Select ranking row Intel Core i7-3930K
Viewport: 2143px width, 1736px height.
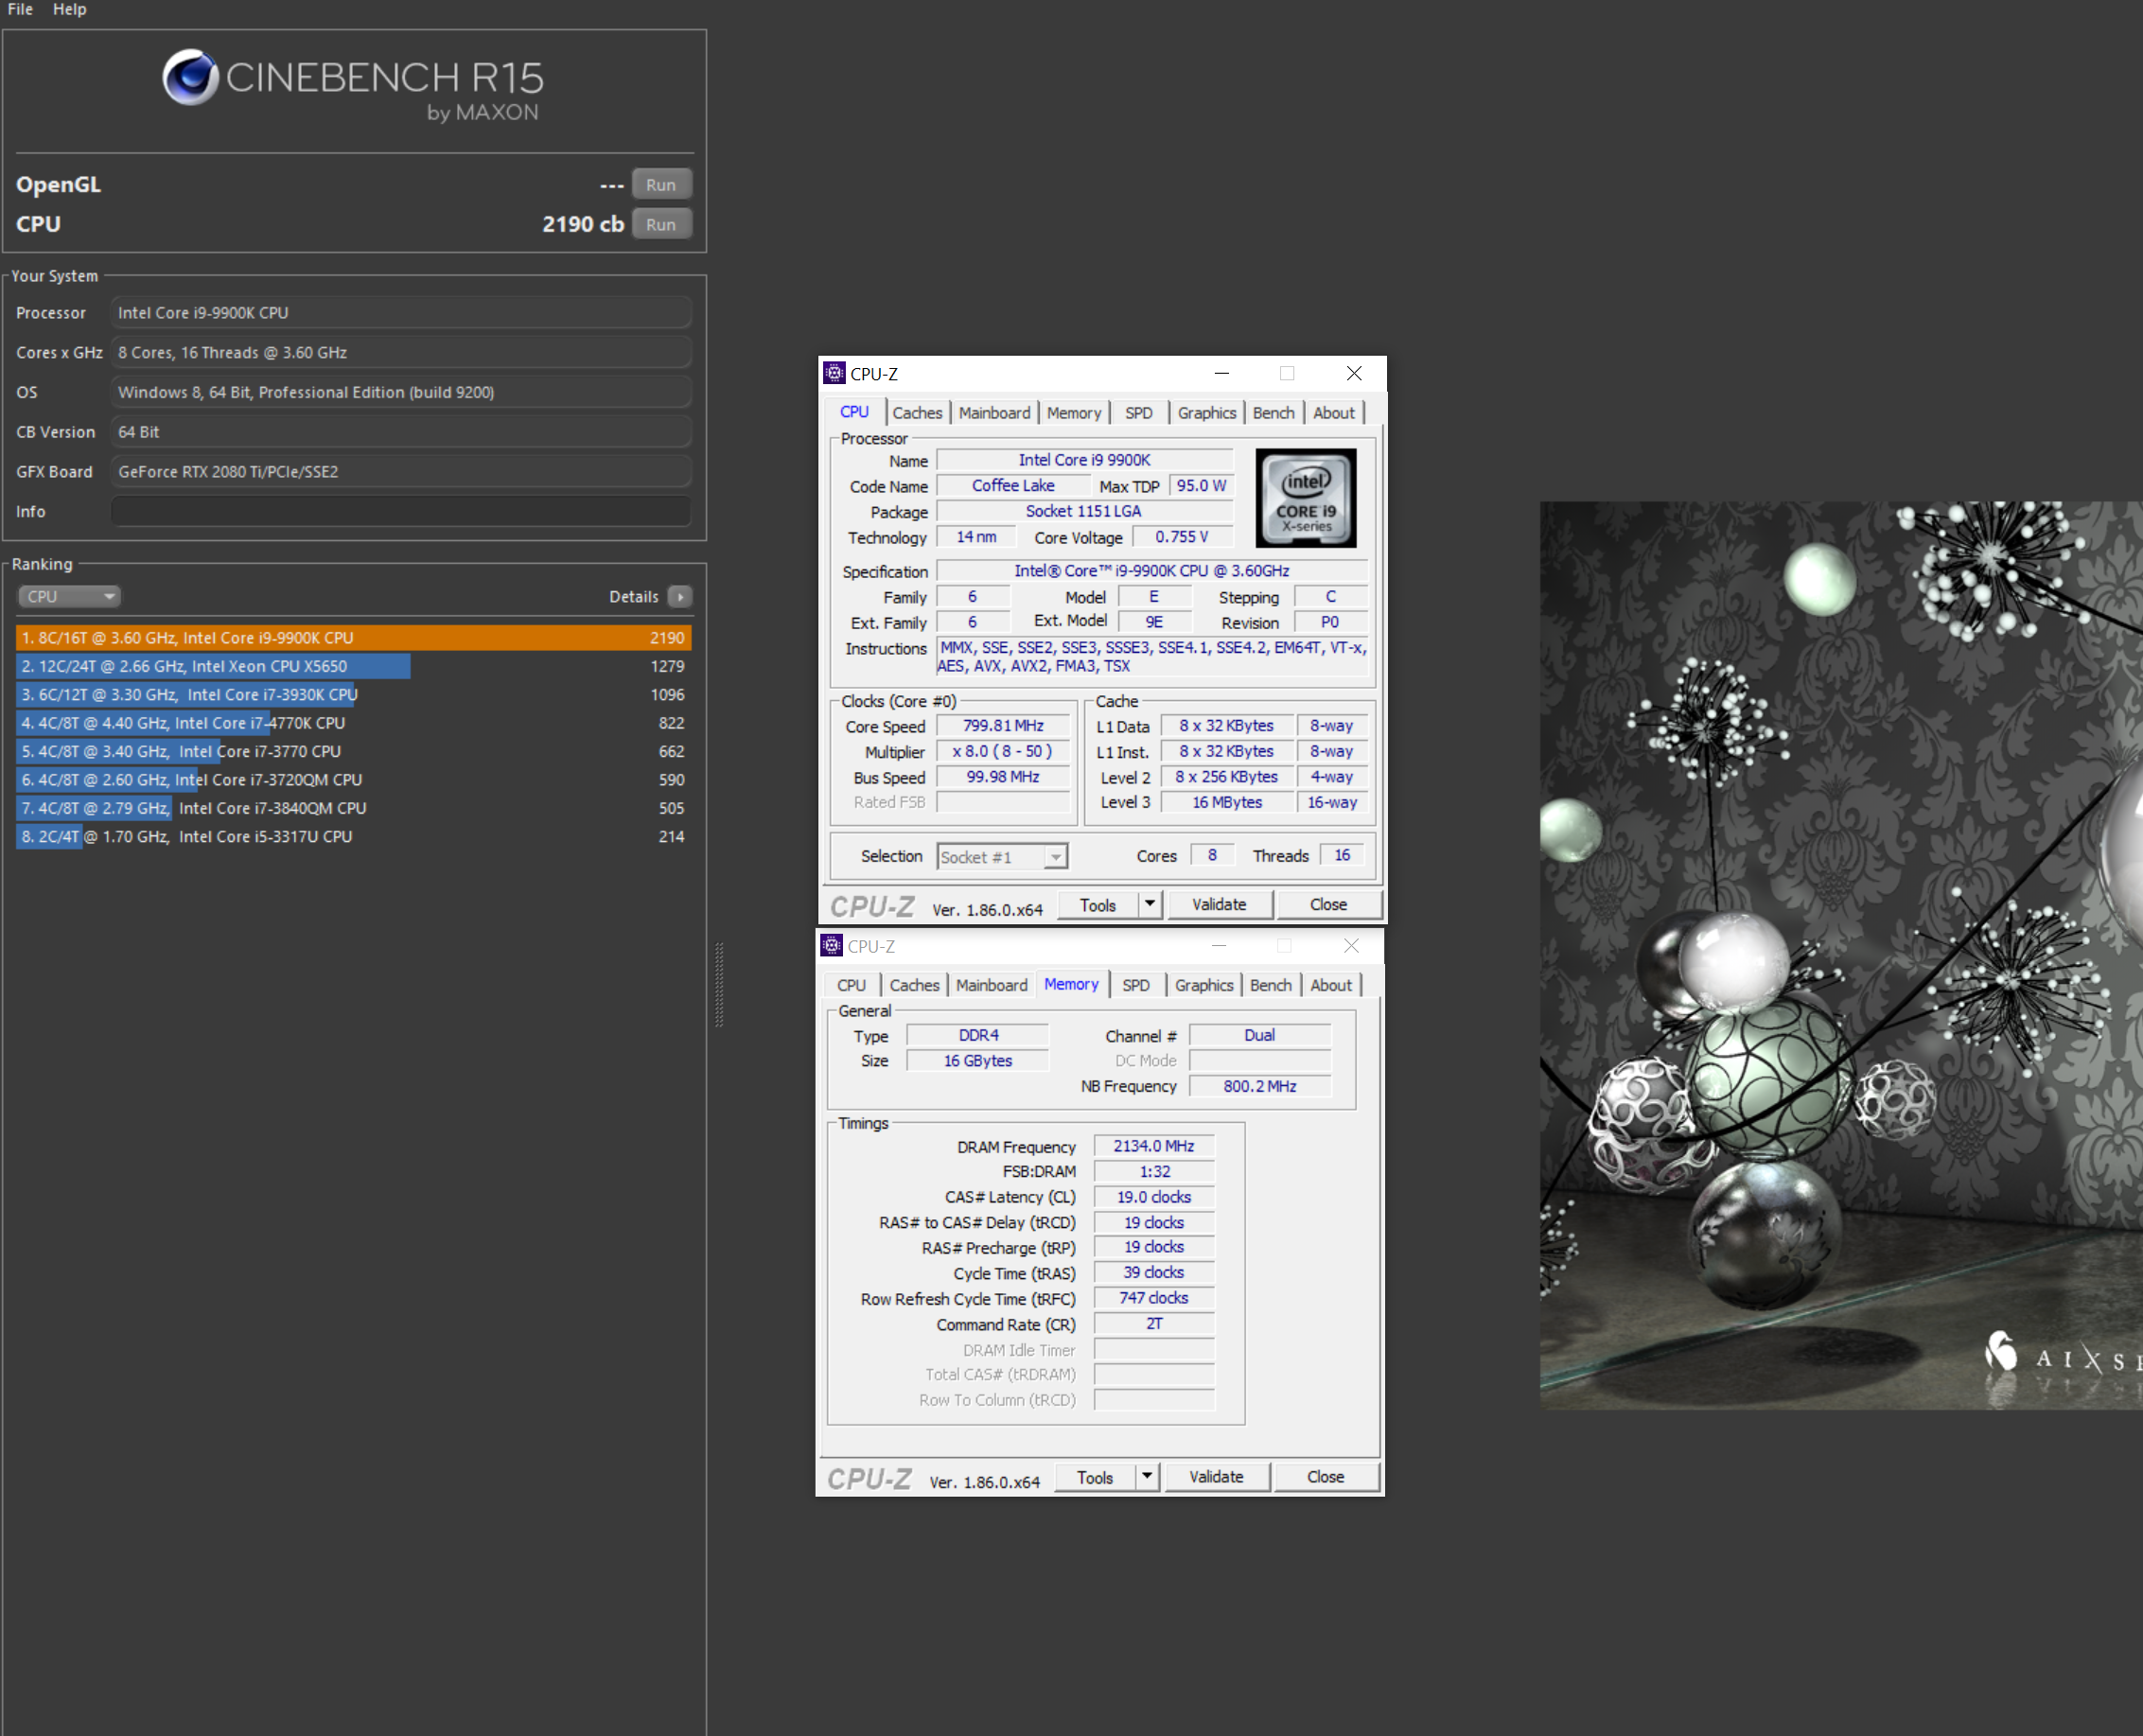click(353, 695)
